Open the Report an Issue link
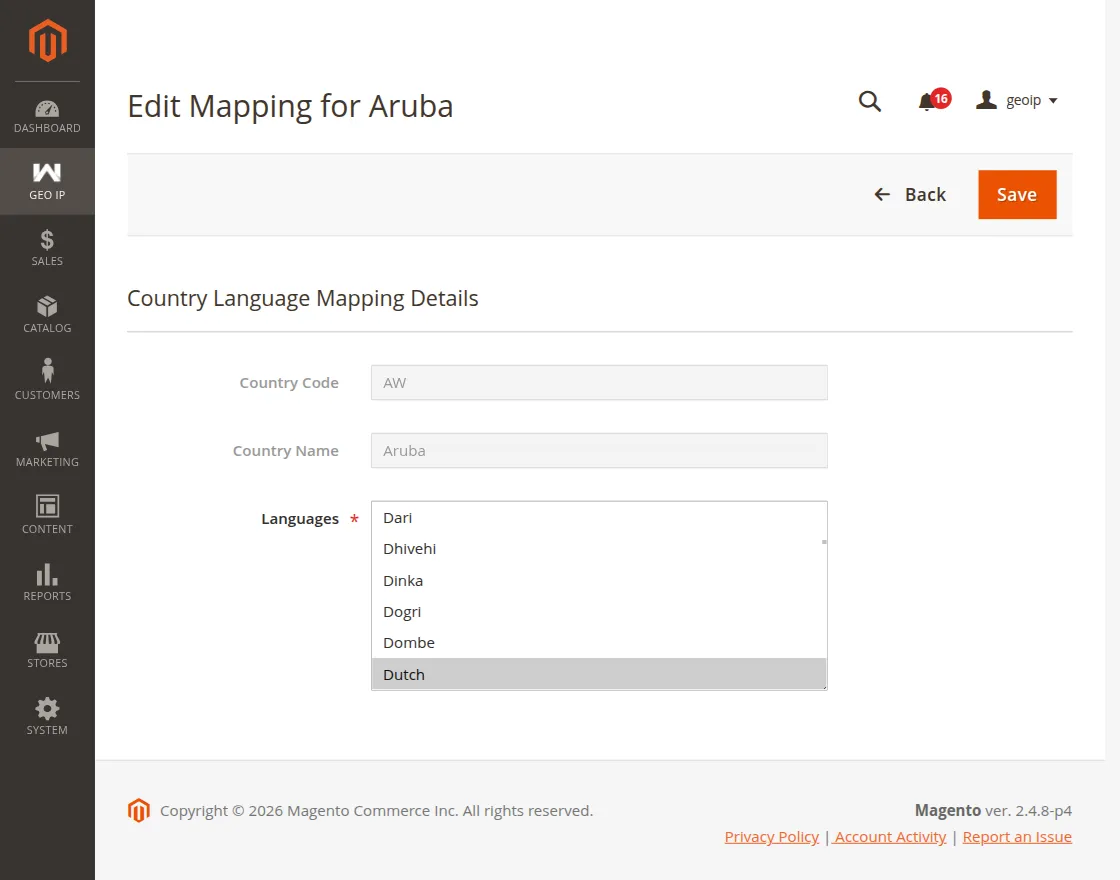Image resolution: width=1120 pixels, height=880 pixels. 1017,837
